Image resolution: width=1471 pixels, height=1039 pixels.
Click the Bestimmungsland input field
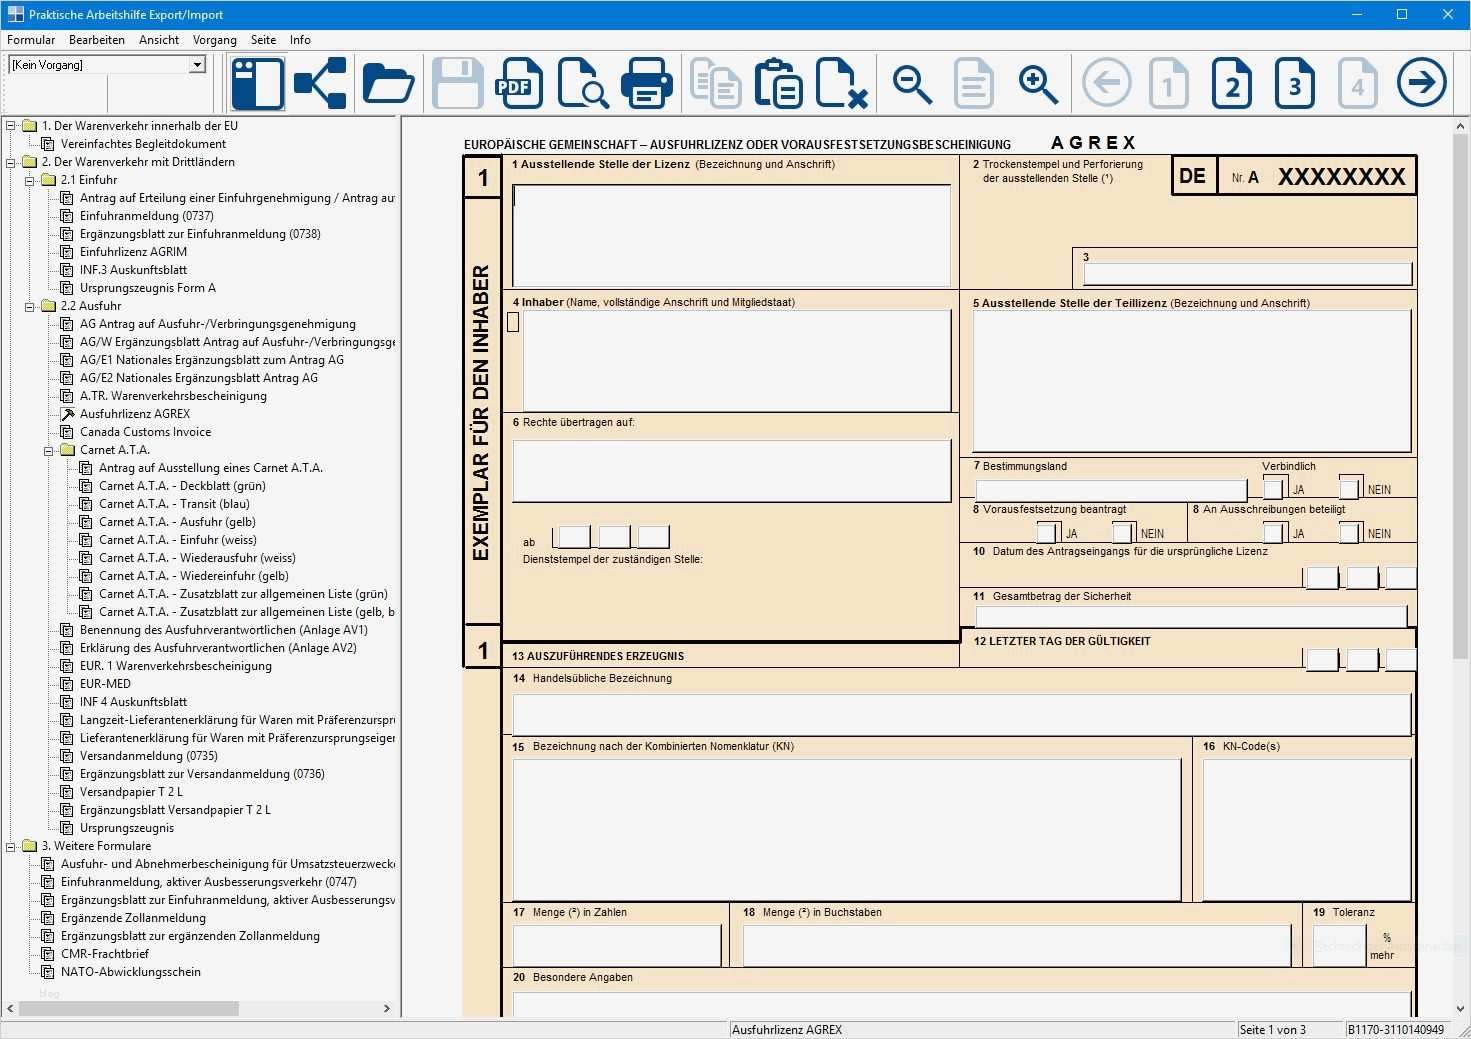coord(1110,490)
